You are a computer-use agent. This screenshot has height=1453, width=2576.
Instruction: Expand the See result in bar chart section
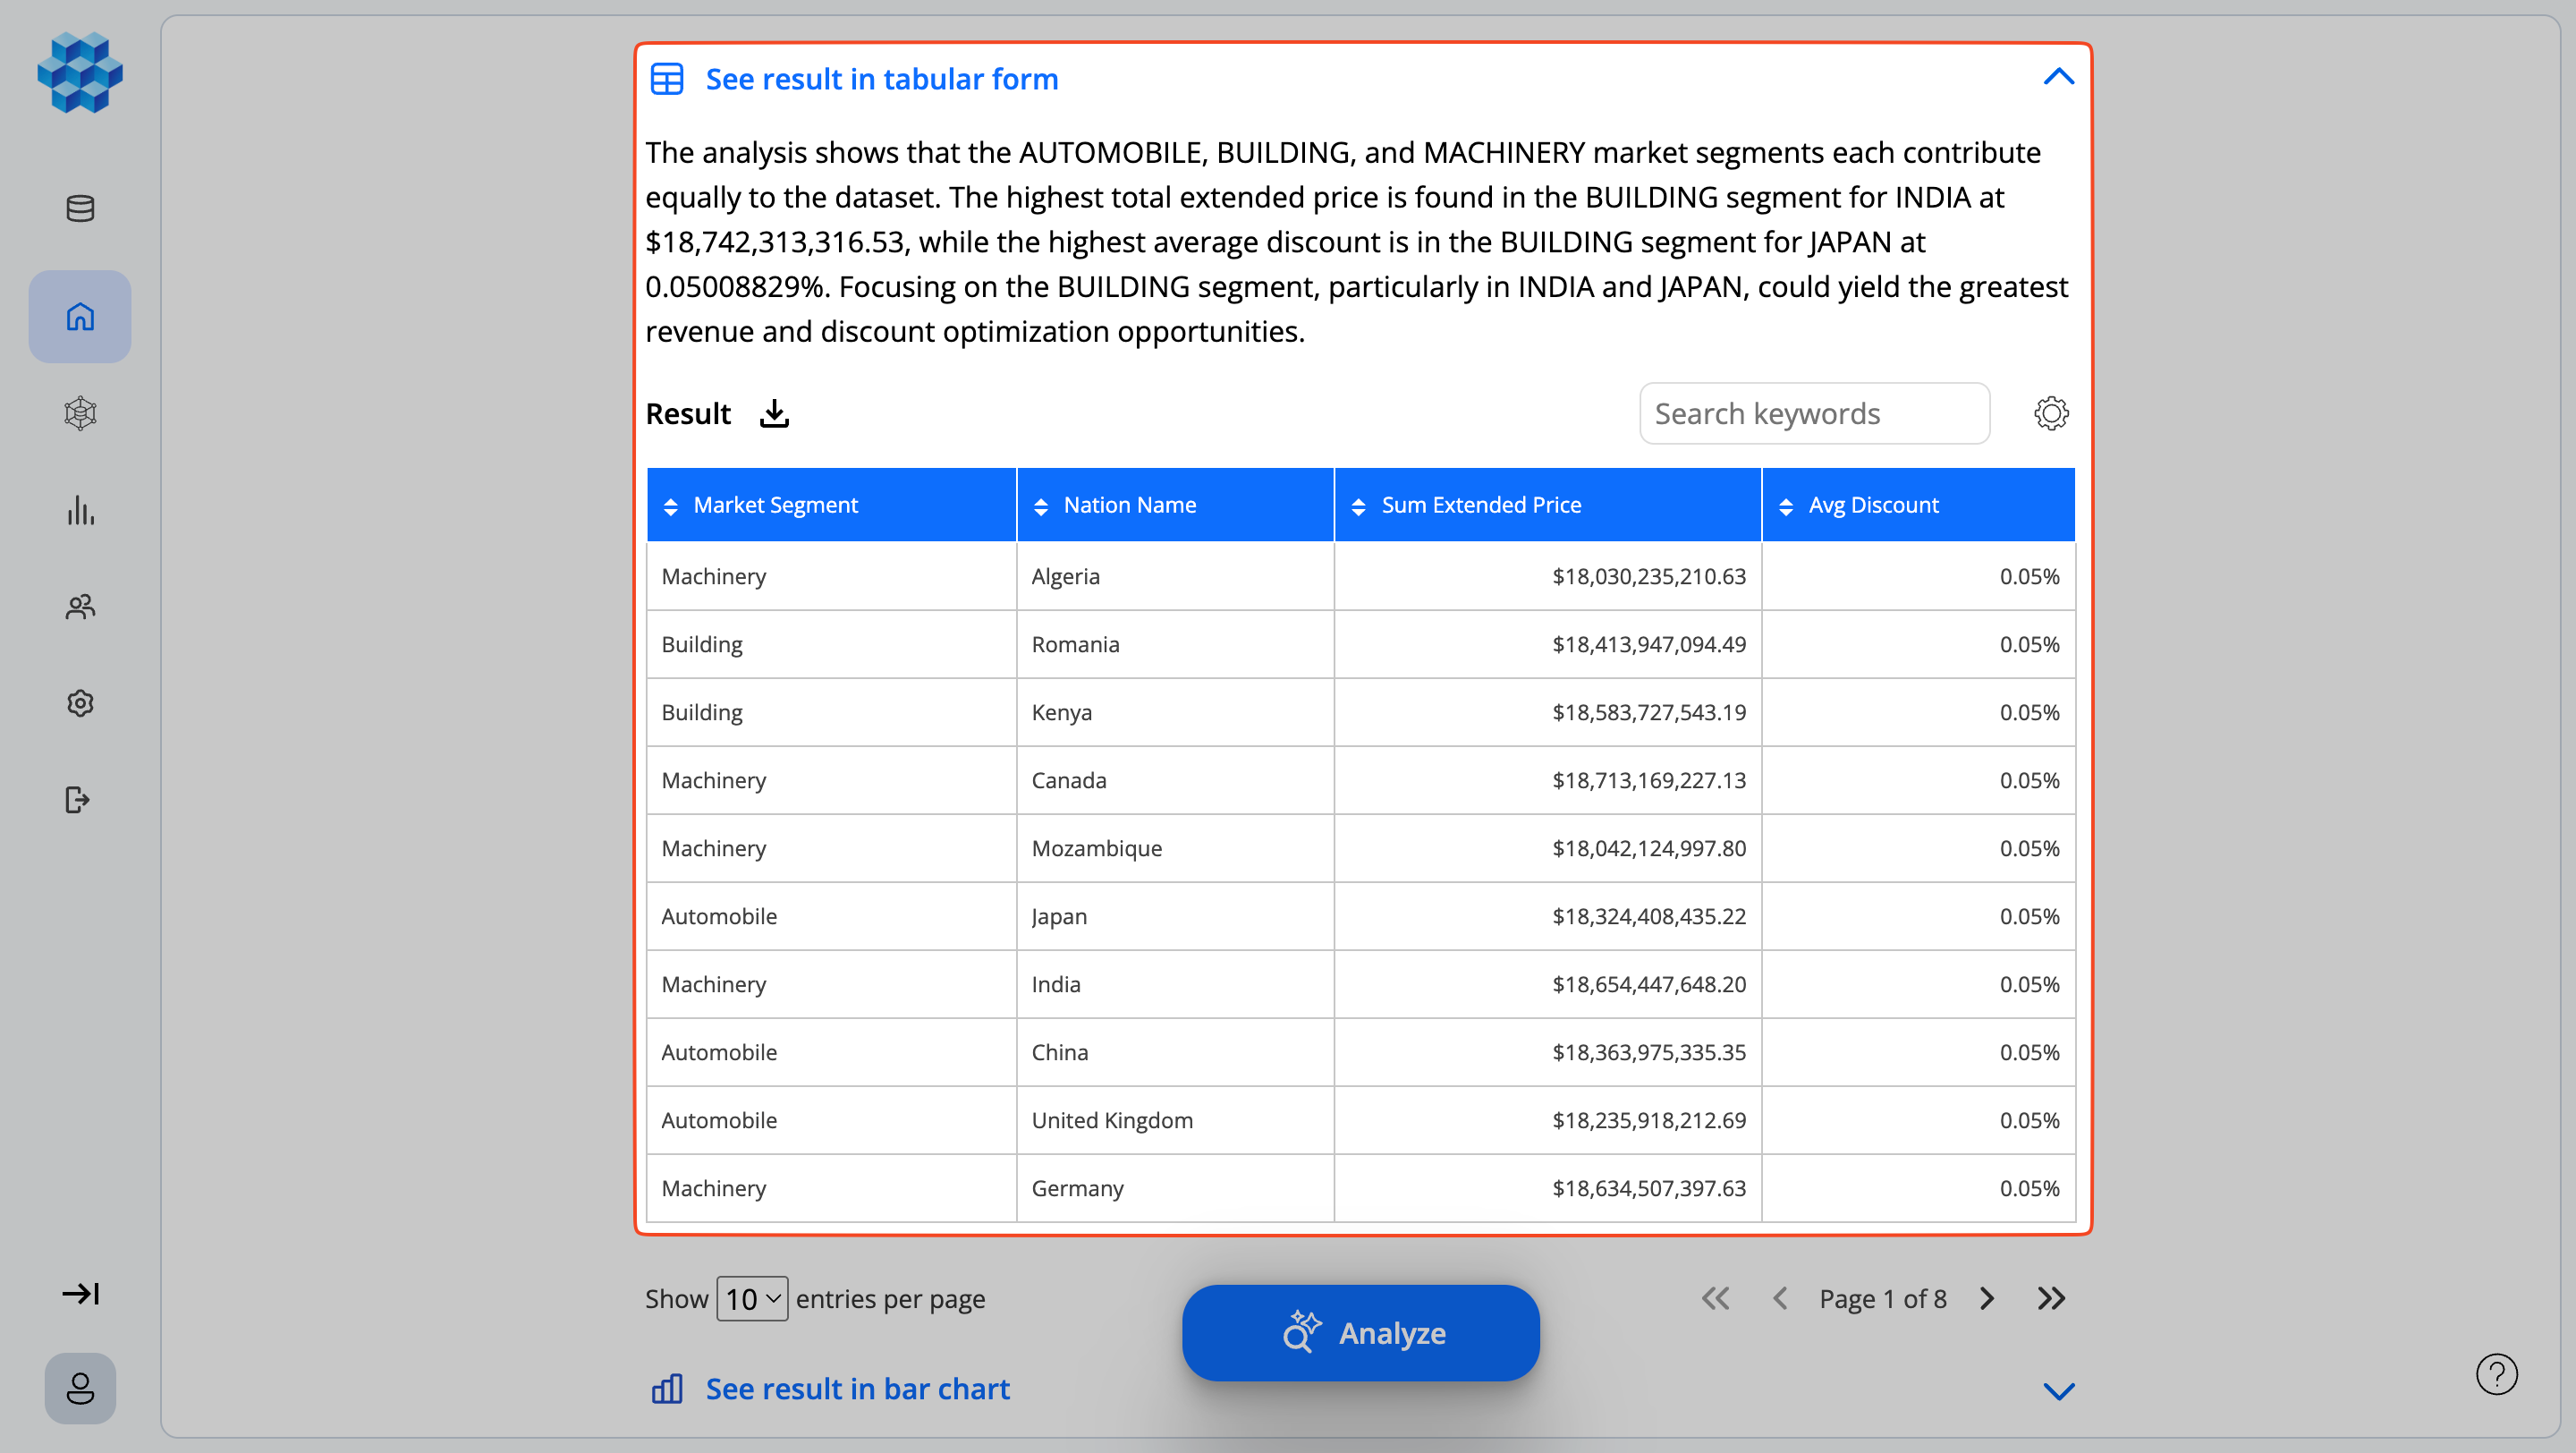857,1389
